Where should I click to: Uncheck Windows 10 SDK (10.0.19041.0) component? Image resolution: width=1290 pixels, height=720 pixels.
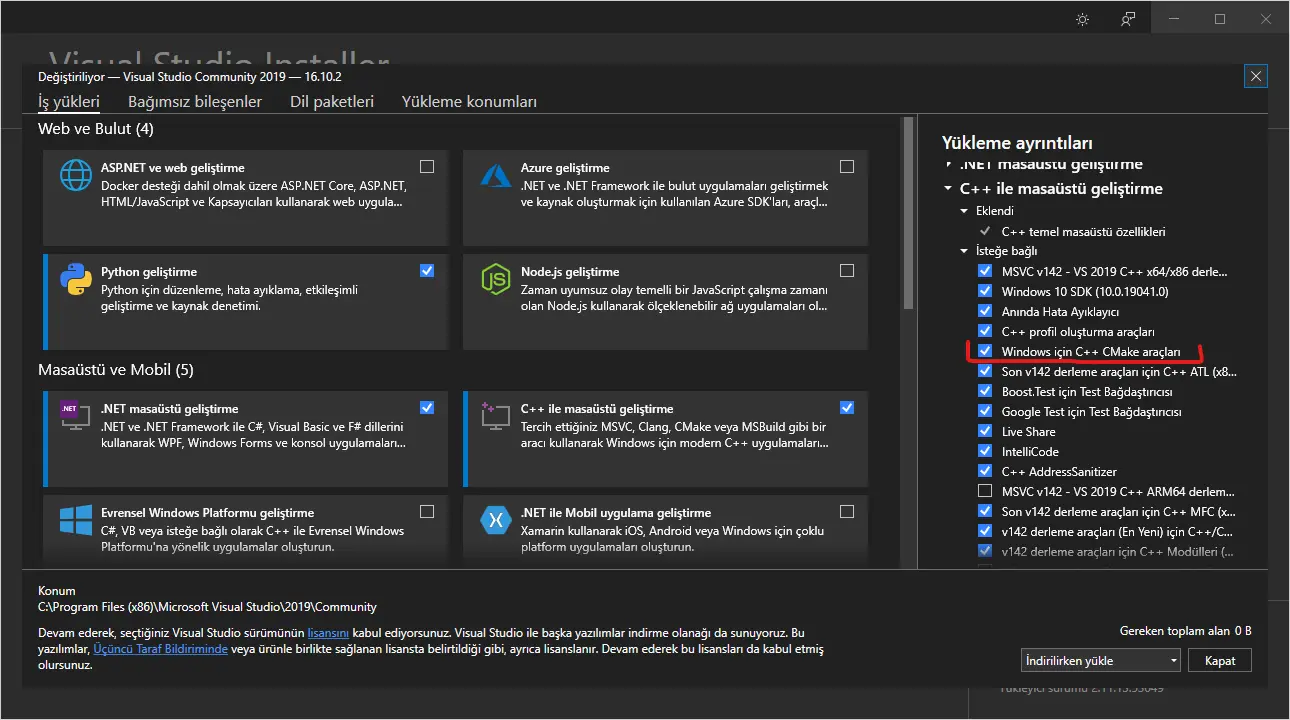985,291
